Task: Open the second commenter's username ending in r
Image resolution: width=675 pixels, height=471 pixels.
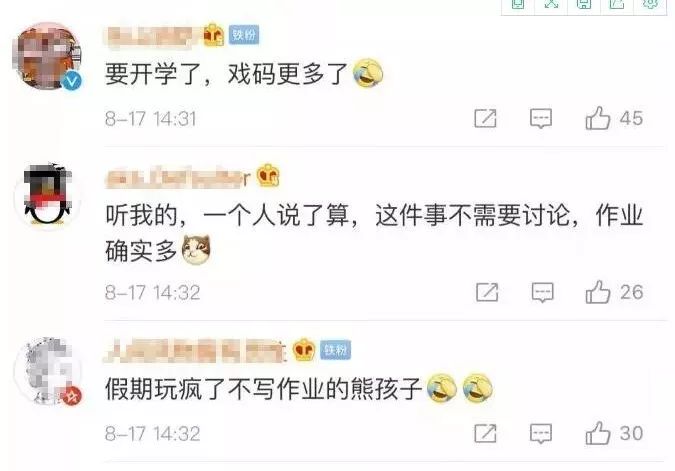Action: 178,177
